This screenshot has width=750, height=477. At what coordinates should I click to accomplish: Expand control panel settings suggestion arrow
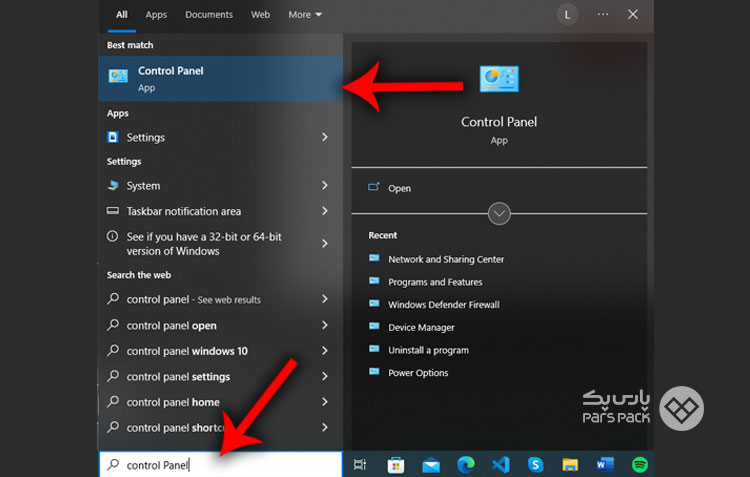coord(325,377)
